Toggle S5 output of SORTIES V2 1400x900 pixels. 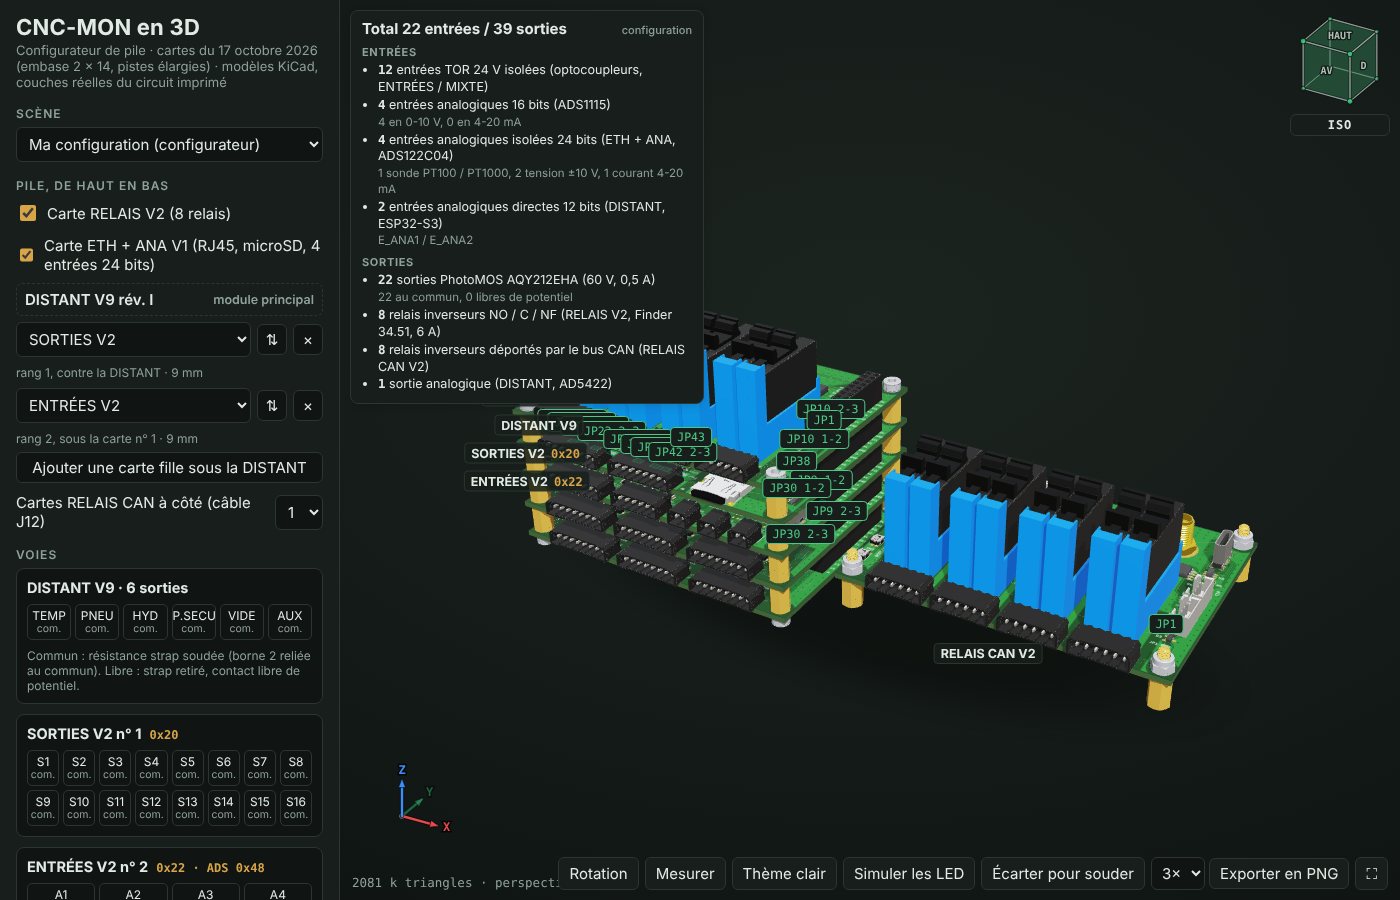pos(187,767)
